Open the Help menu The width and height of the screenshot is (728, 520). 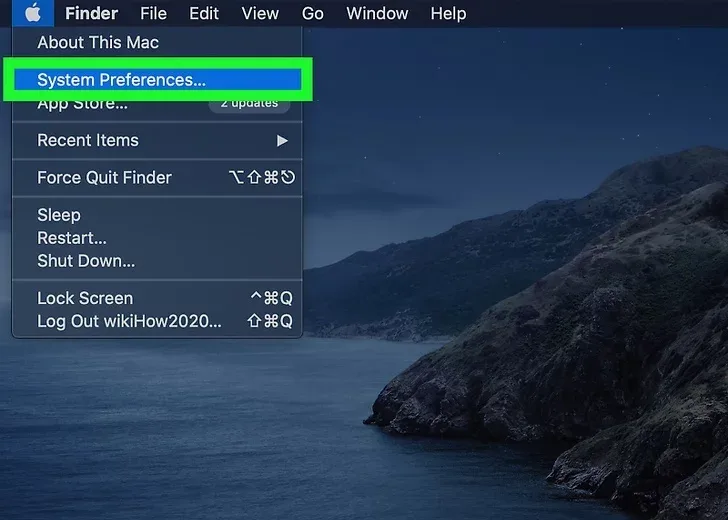click(x=448, y=13)
